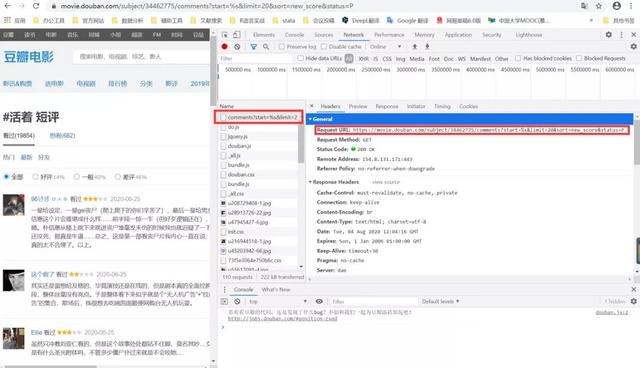Select the 好评 radio button
The height and width of the screenshot is (368, 640).
click(36, 177)
